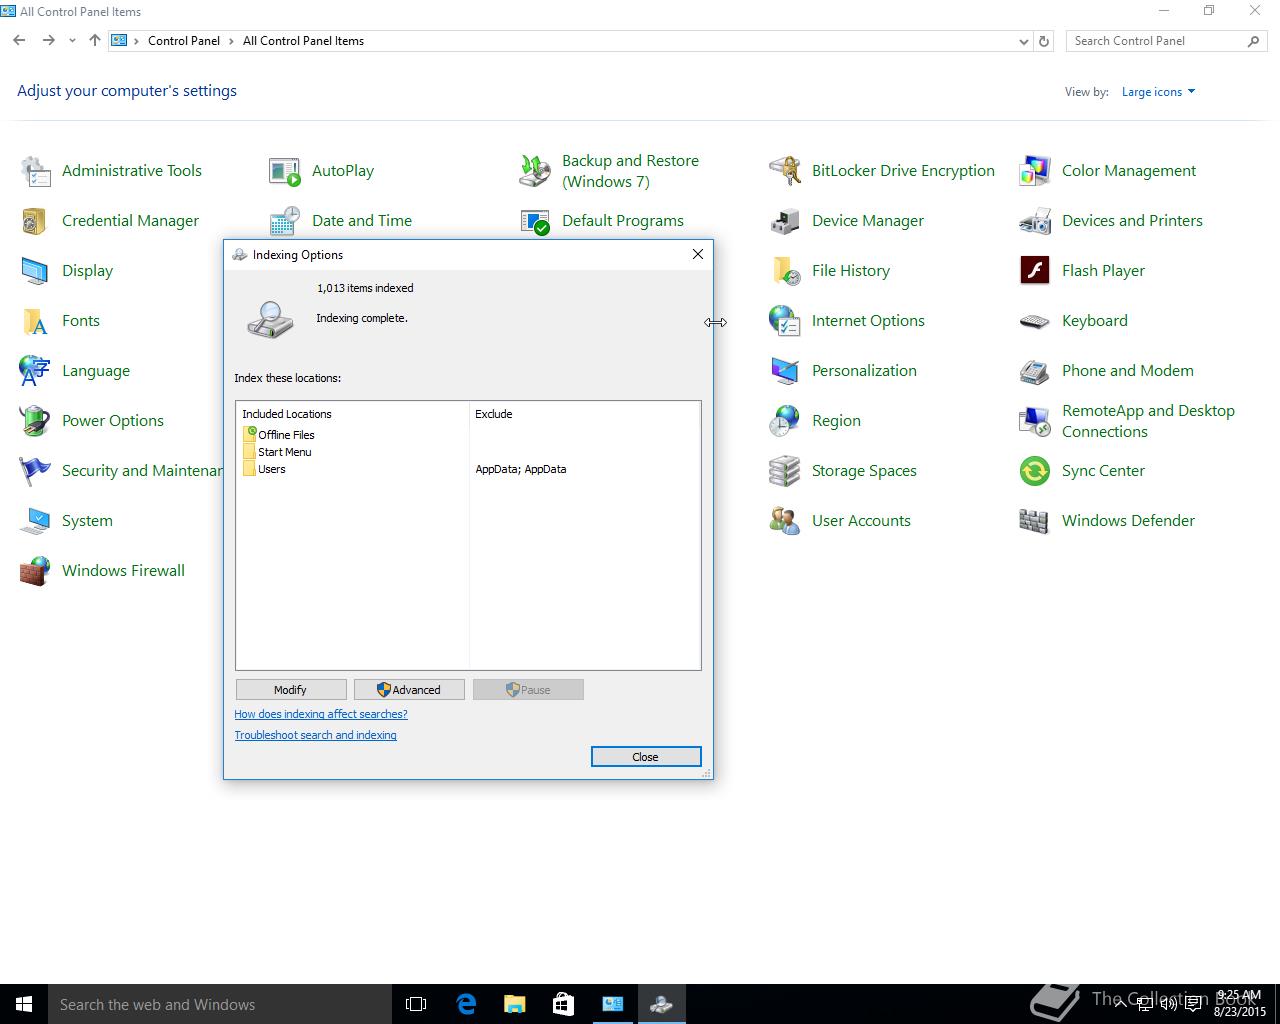The image size is (1280, 1024).
Task: Open Task View on the taskbar
Action: click(x=416, y=1004)
